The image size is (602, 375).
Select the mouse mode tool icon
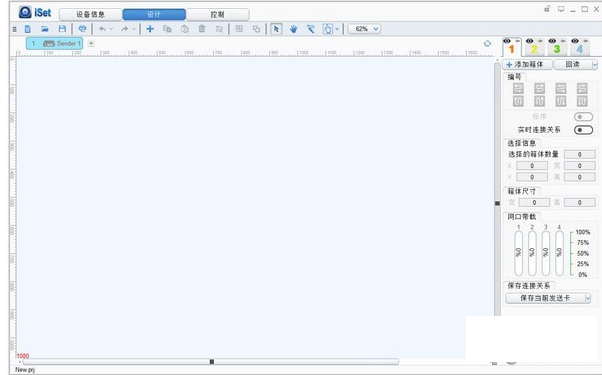coord(328,29)
